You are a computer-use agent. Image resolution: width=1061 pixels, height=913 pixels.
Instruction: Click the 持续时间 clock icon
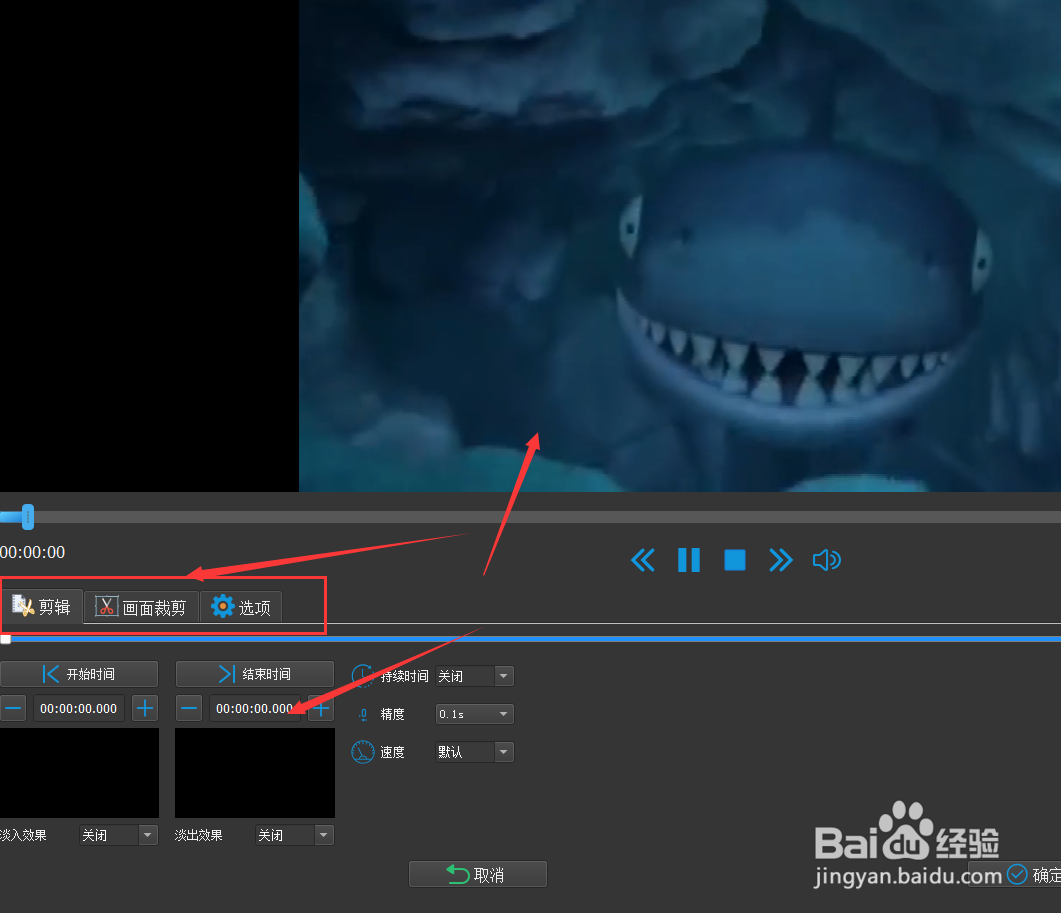tap(363, 675)
